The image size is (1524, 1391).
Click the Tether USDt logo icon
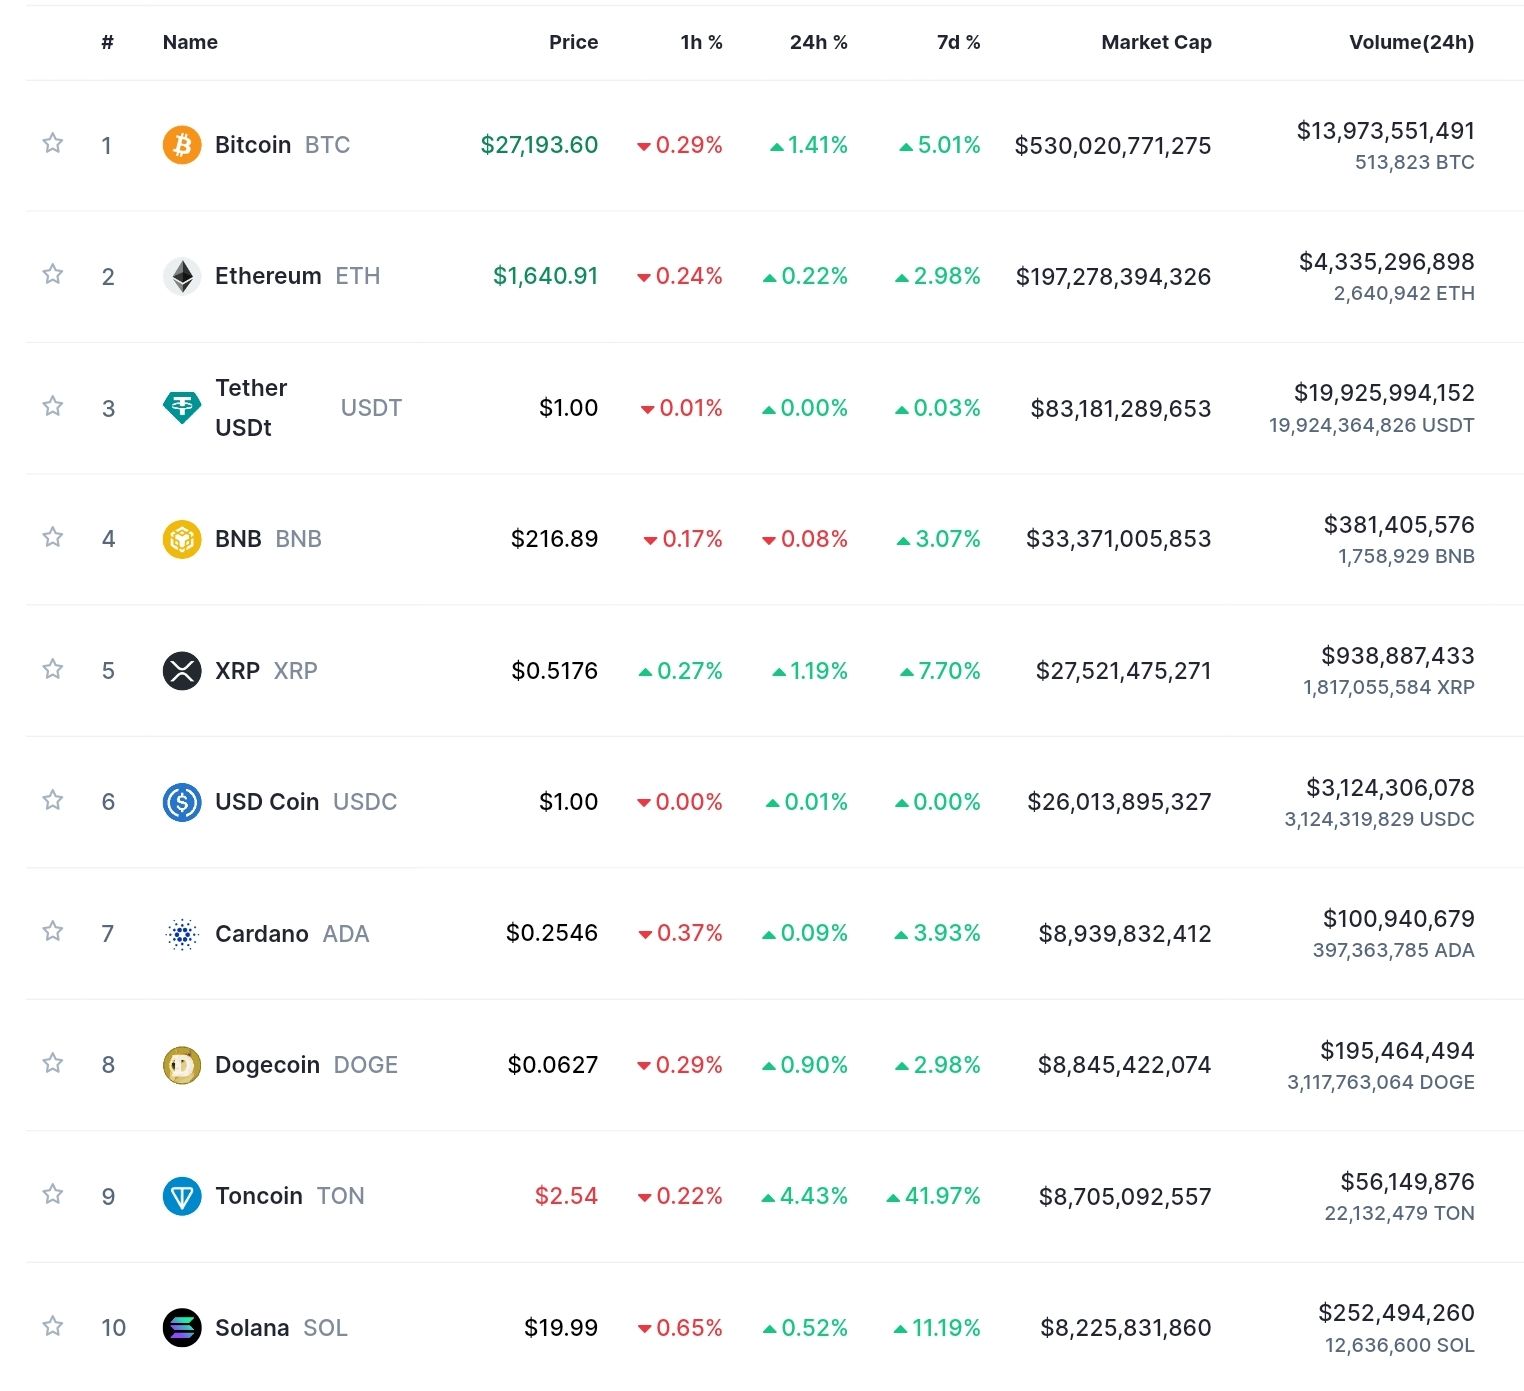pyautogui.click(x=182, y=407)
